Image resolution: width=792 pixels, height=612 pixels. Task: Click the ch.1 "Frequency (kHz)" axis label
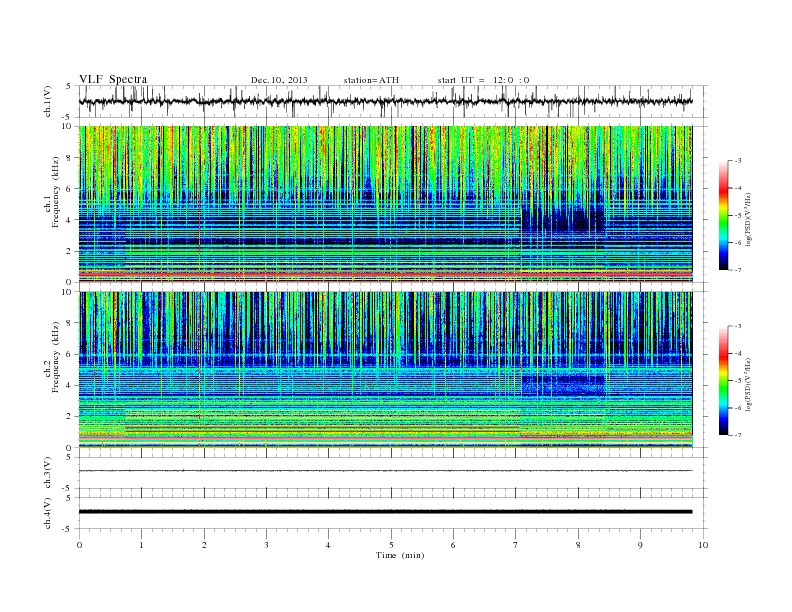[56, 192]
